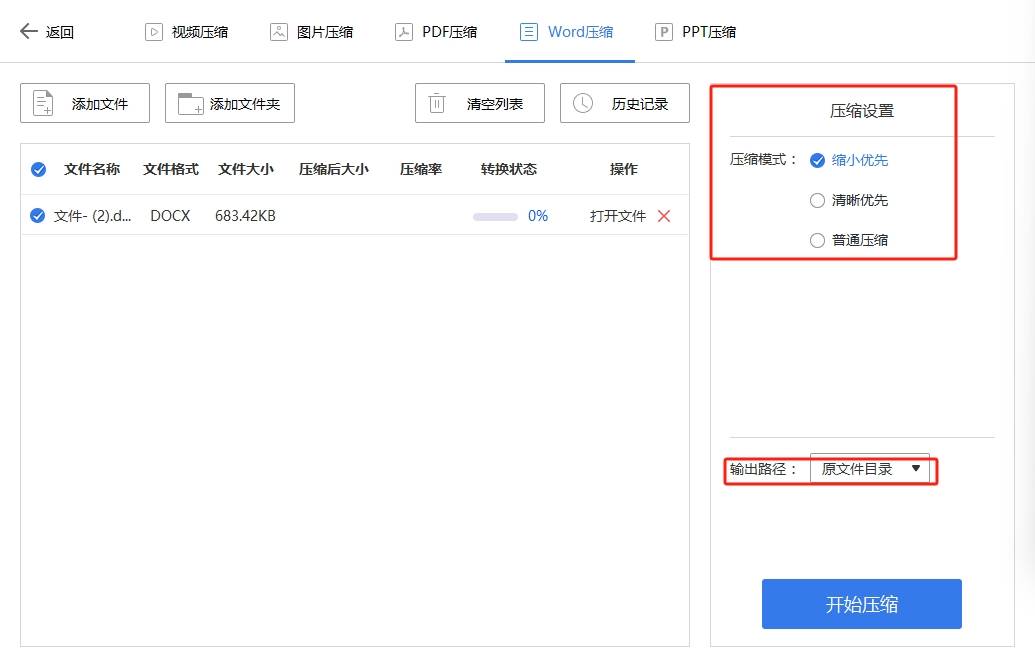Click the 添加文件 button

pyautogui.click(x=85, y=103)
